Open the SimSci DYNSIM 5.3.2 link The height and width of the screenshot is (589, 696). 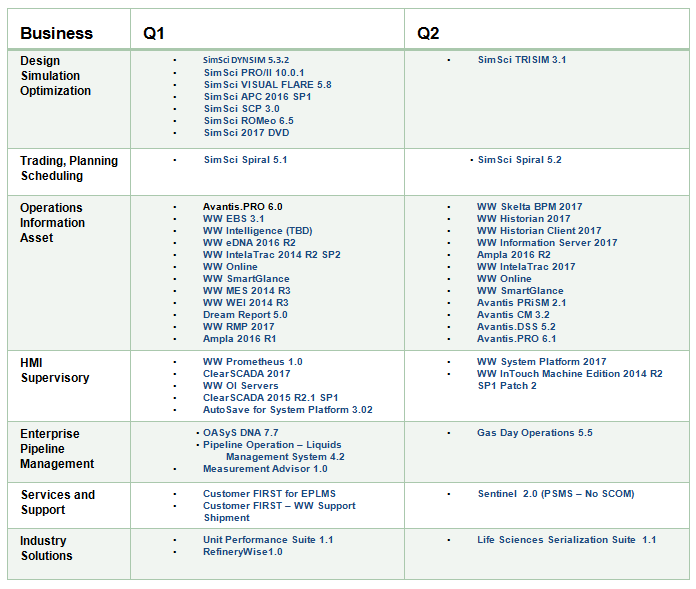[x=246, y=60]
